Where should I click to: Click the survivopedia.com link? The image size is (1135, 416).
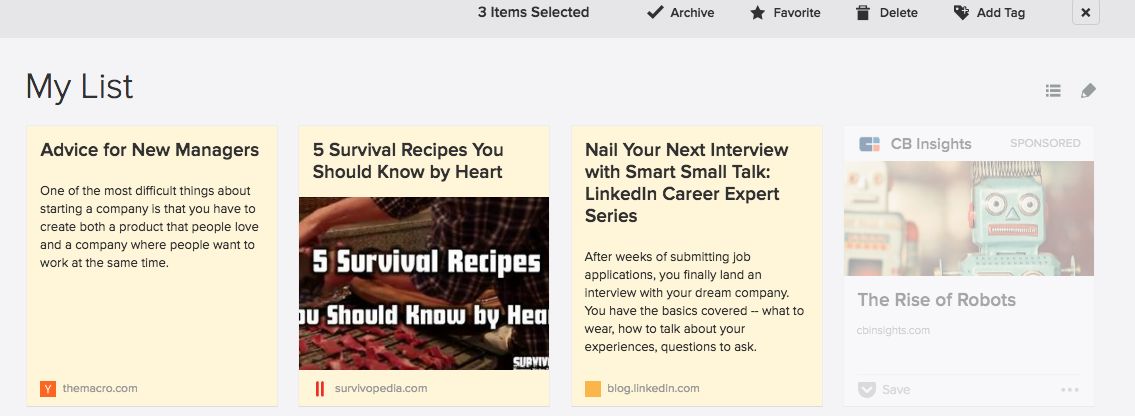[381, 389]
